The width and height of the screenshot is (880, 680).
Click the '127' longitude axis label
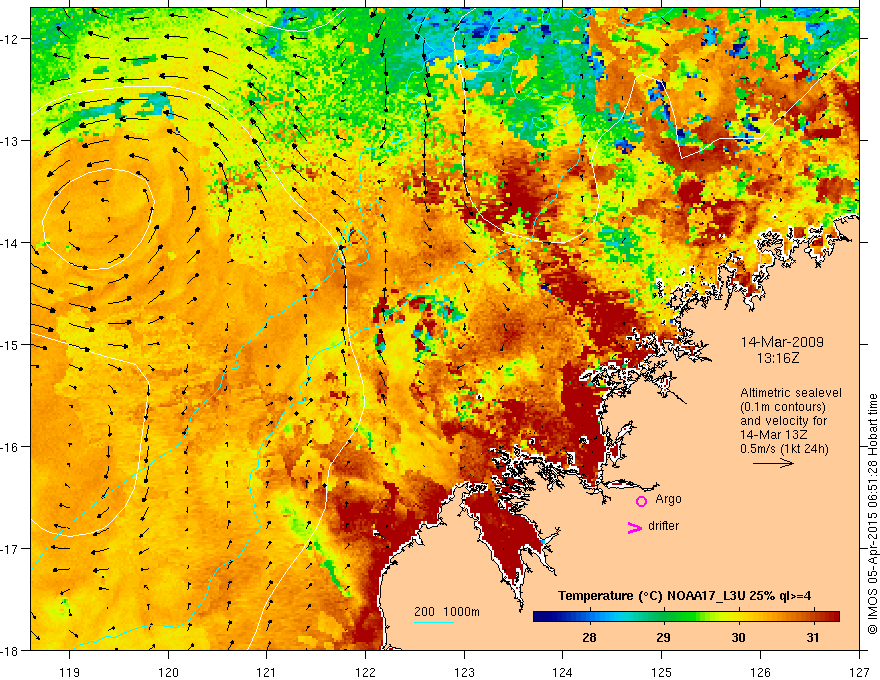(x=859, y=672)
